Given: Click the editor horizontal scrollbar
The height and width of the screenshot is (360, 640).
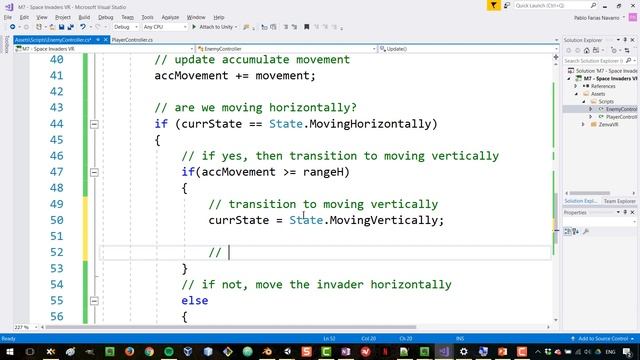Looking at the screenshot, I should coord(231,327).
